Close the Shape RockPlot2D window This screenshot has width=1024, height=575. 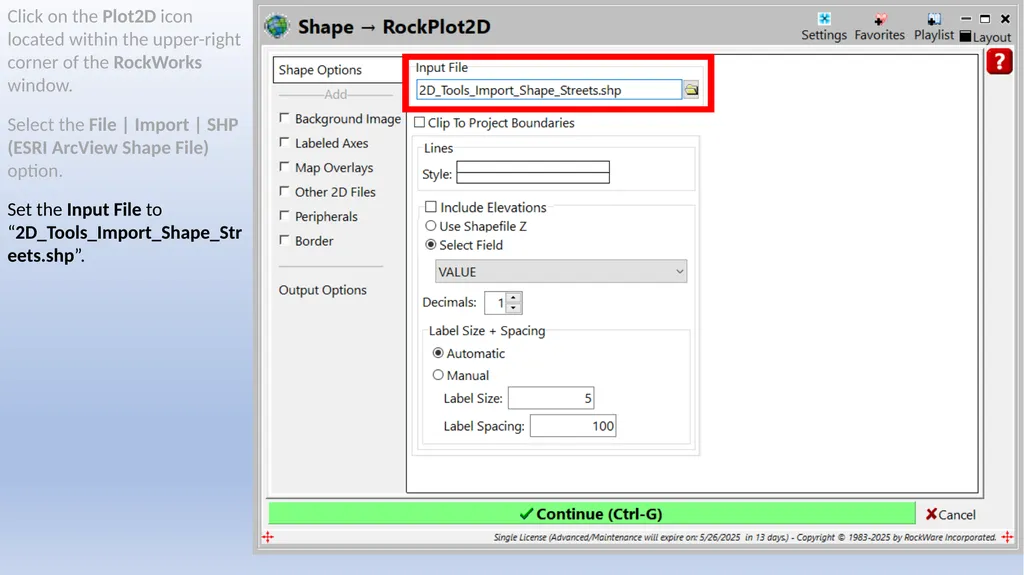tap(1005, 19)
